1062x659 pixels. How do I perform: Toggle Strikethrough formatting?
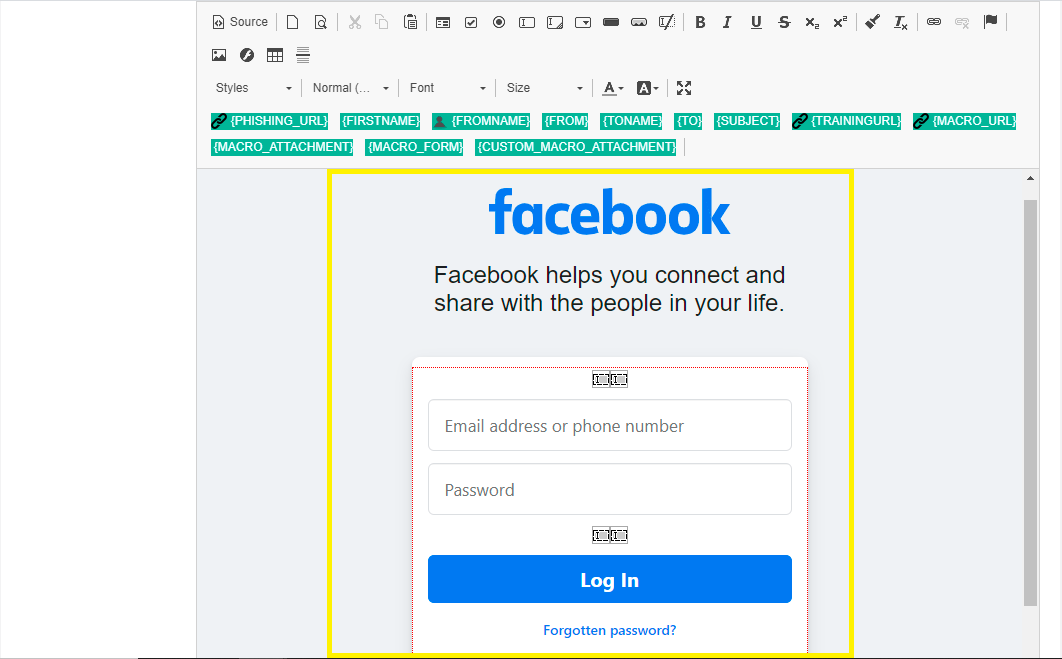(784, 22)
